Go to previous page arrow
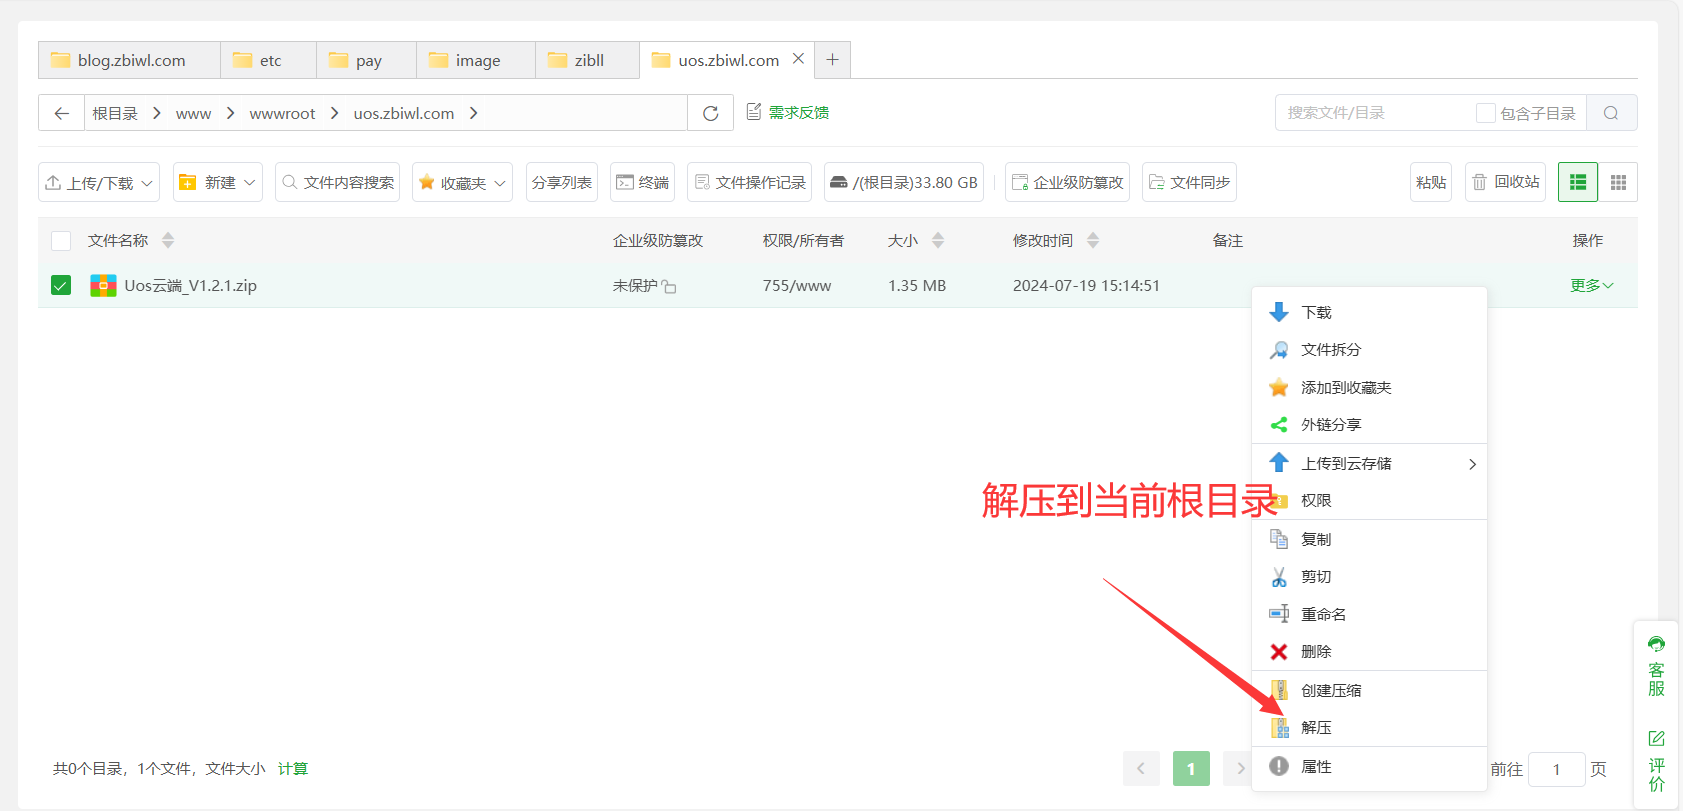1683x811 pixels. pyautogui.click(x=1141, y=769)
